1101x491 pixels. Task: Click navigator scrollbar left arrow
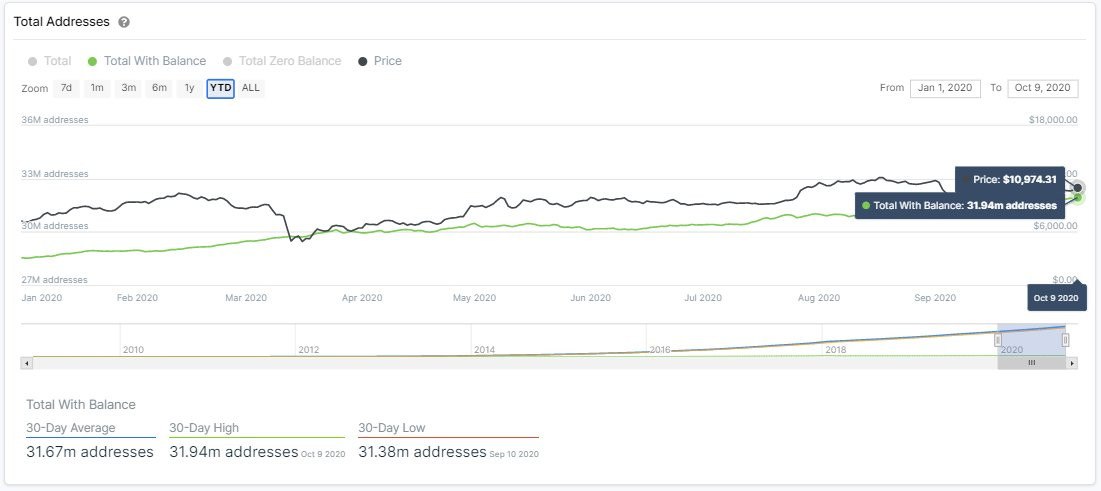pyautogui.click(x=28, y=363)
